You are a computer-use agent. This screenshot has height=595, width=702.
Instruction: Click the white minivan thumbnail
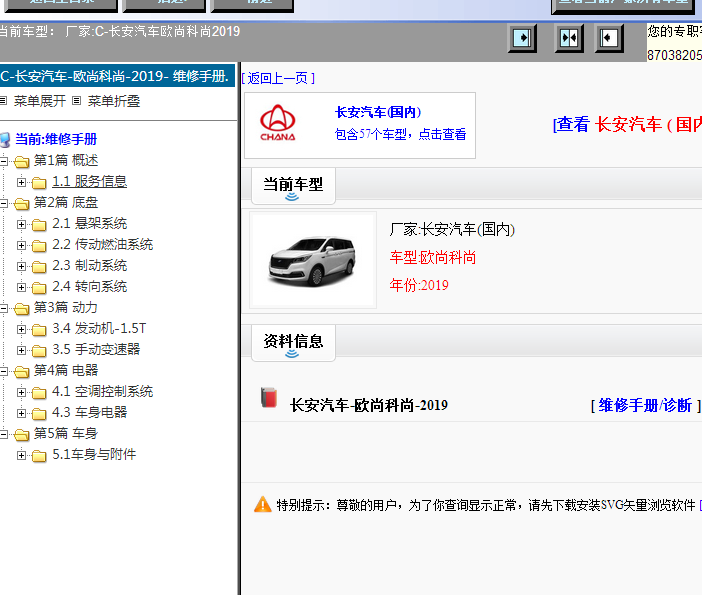point(313,261)
